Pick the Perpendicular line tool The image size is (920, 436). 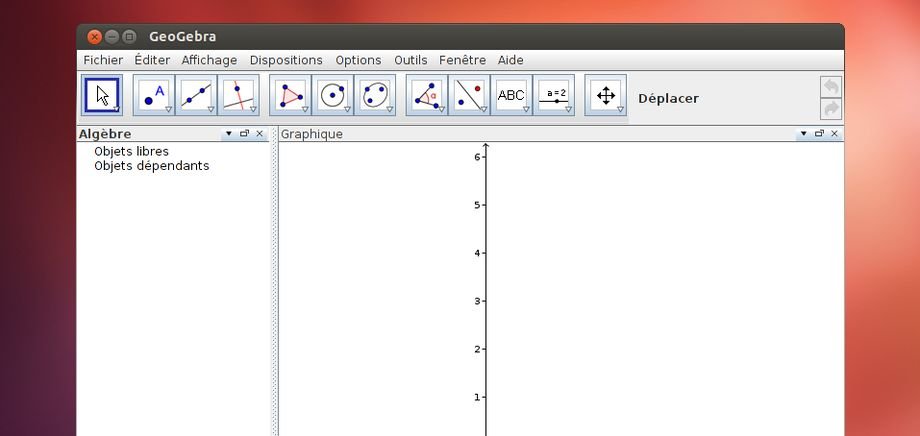(x=238, y=96)
